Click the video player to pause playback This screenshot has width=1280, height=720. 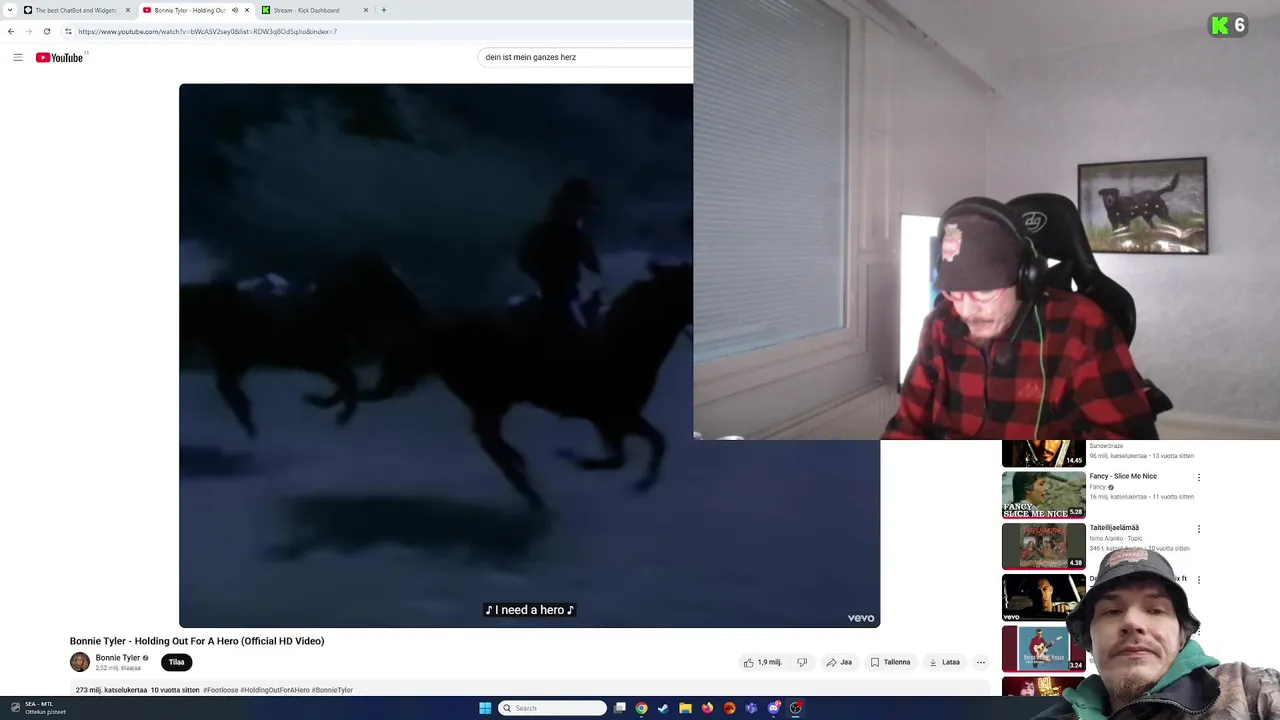pos(435,355)
